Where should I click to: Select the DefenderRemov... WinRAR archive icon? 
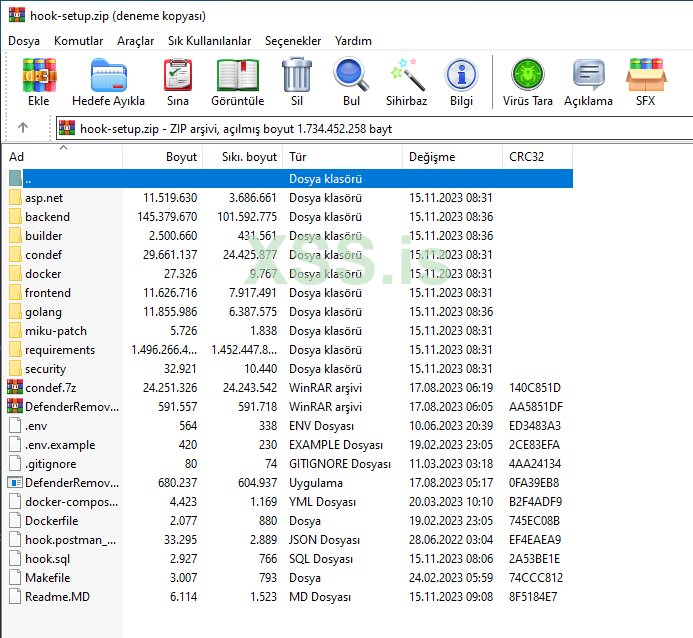15,406
